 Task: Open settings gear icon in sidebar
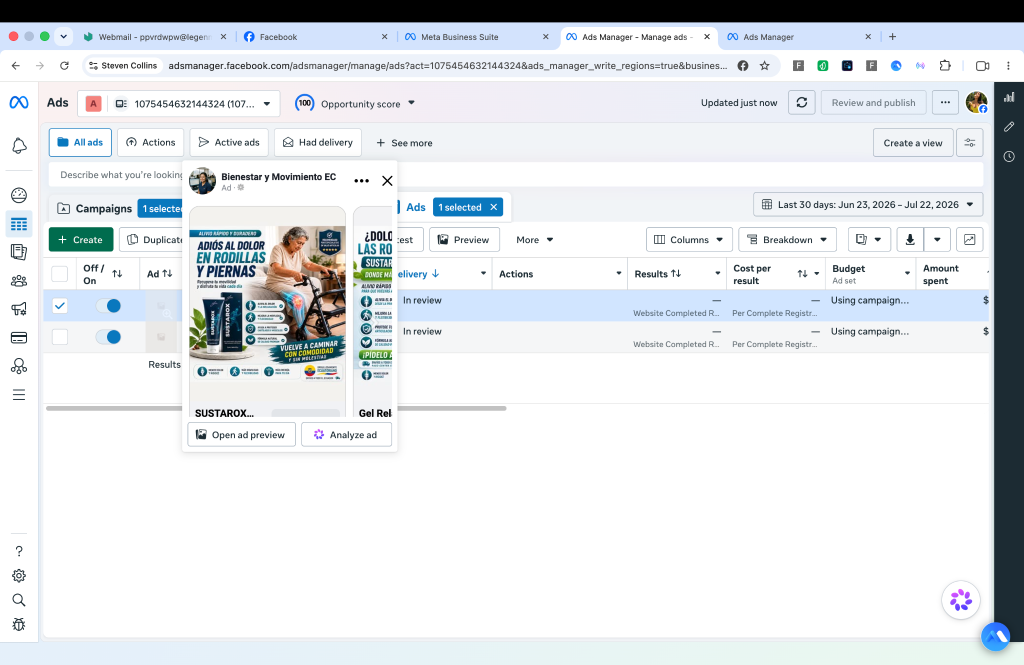coord(19,576)
